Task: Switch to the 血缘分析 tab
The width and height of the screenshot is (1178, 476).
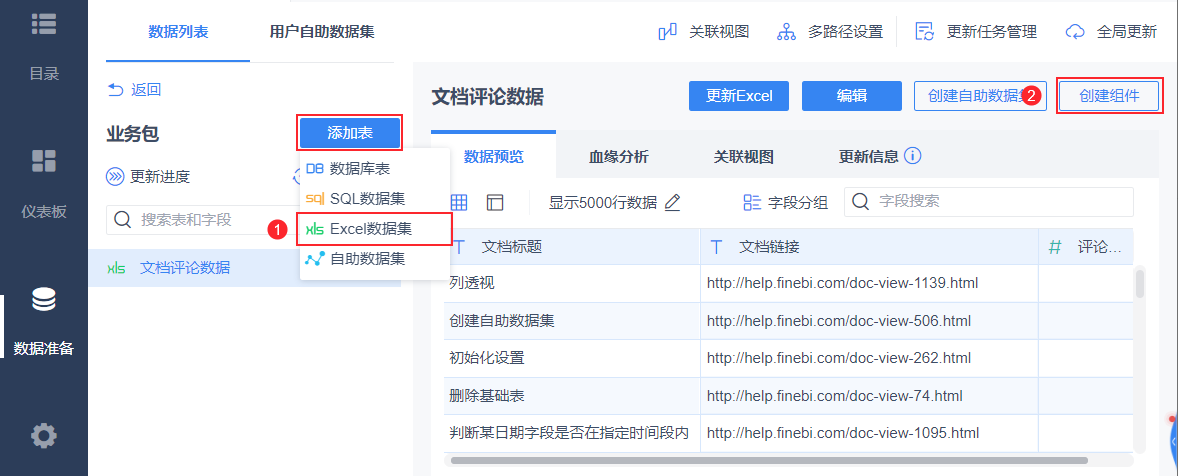Action: click(x=618, y=156)
